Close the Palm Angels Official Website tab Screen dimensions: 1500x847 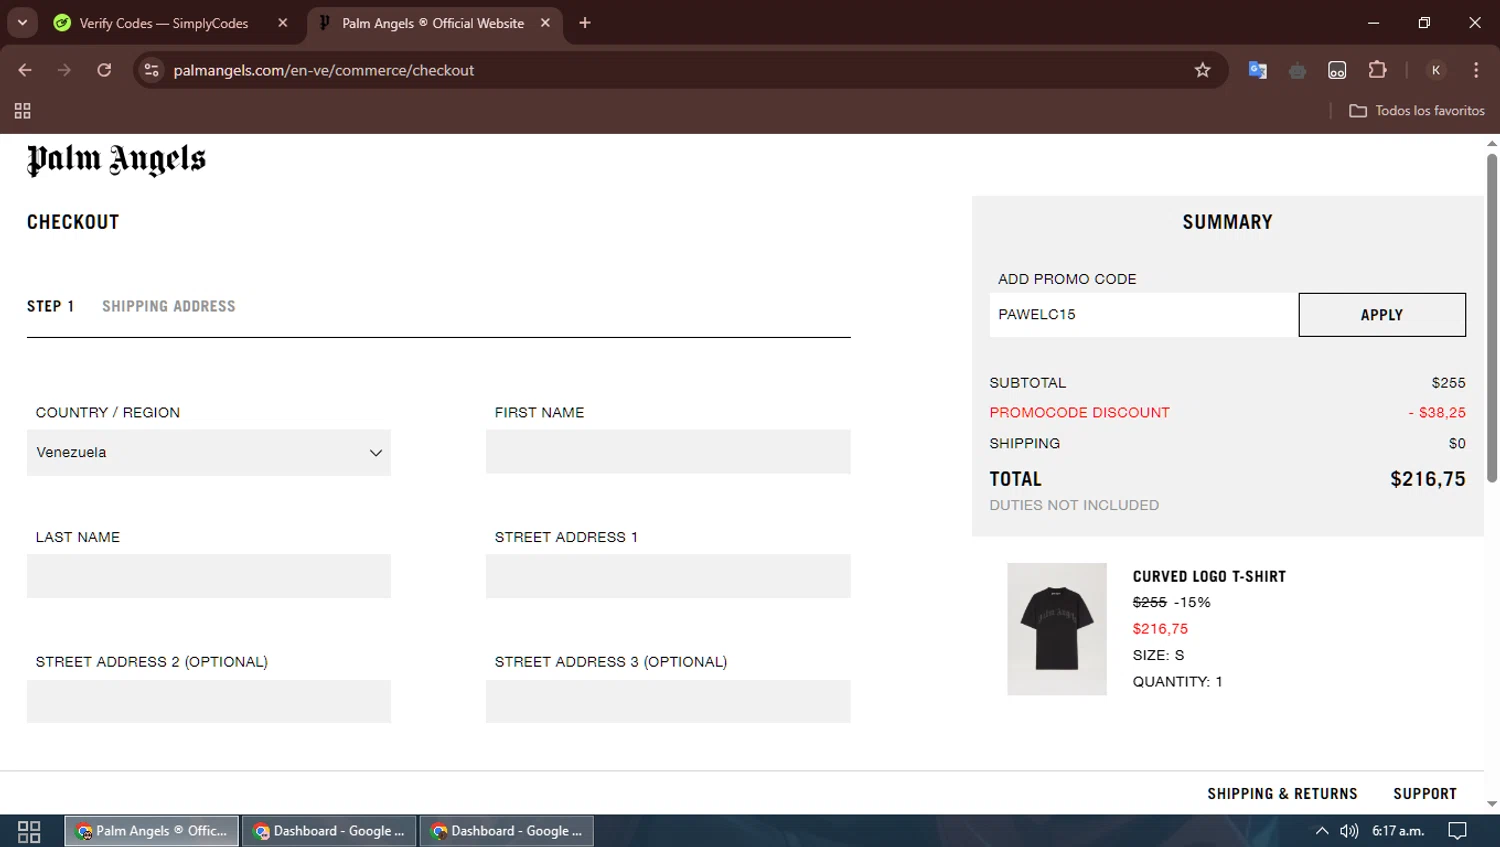coord(545,23)
